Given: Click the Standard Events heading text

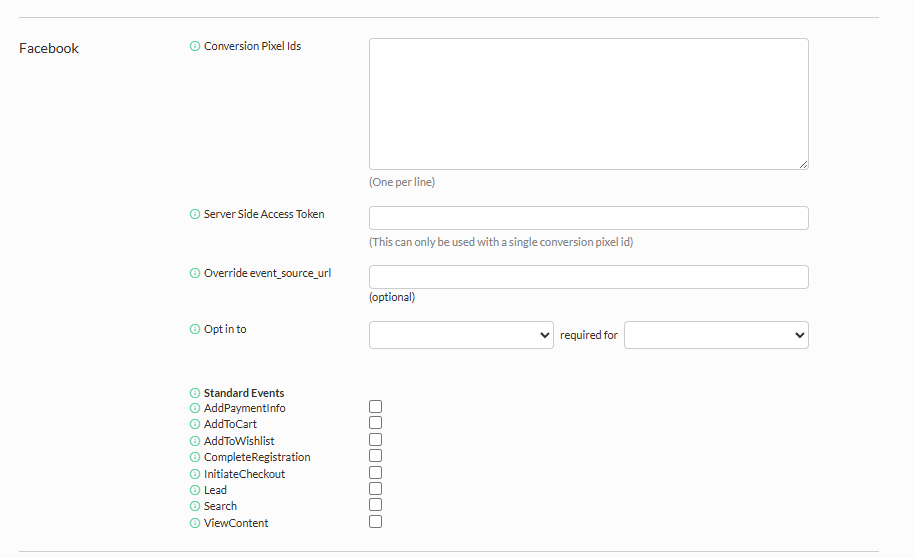Looking at the screenshot, I should click(x=244, y=393).
